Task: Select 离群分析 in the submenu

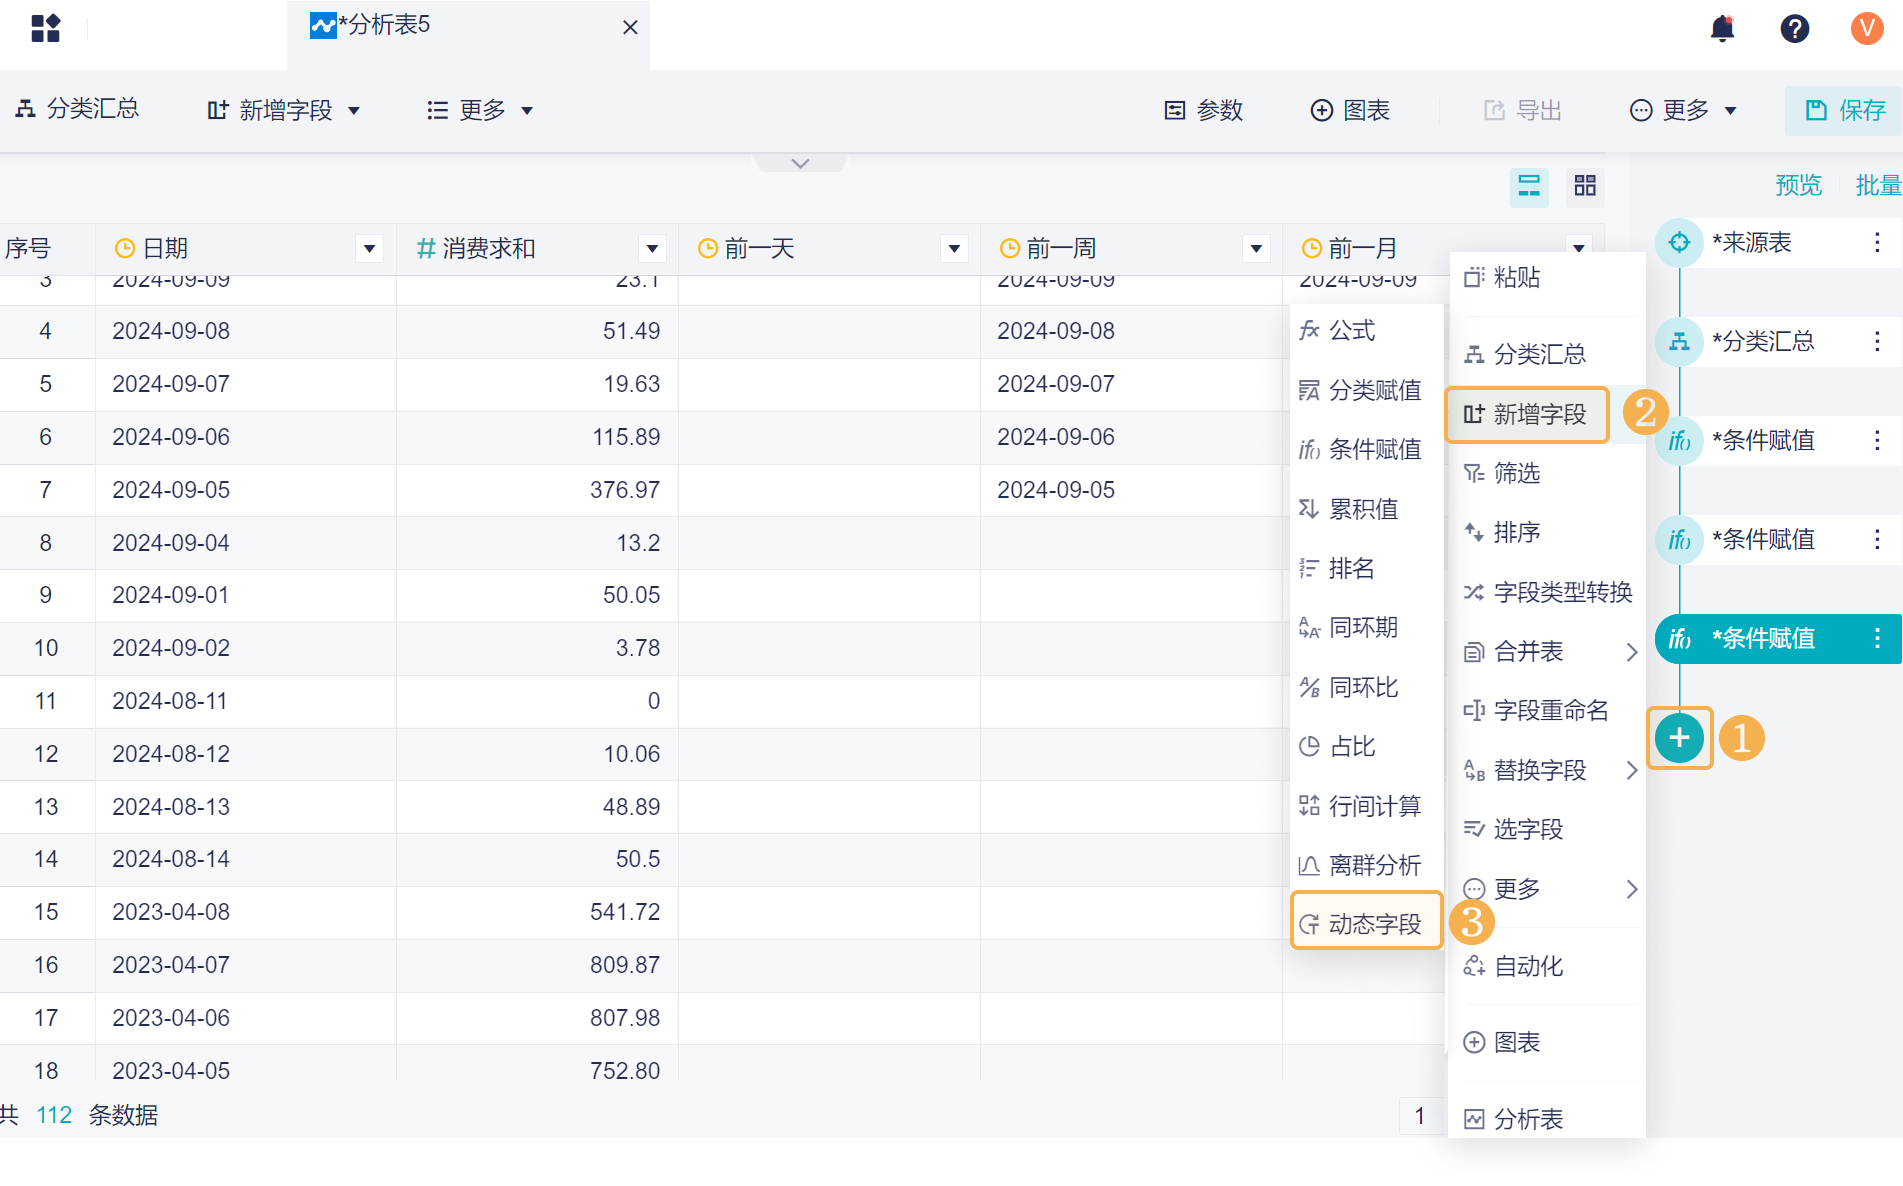Action: 1367,865
